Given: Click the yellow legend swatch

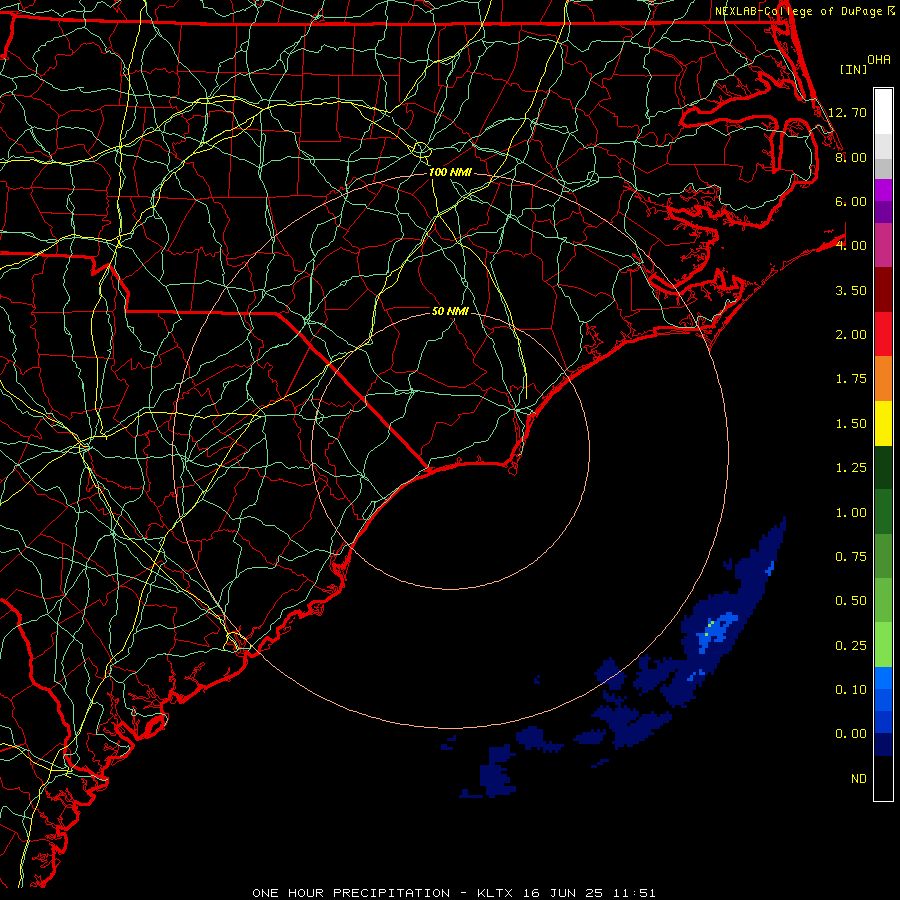Looking at the screenshot, I should [883, 423].
